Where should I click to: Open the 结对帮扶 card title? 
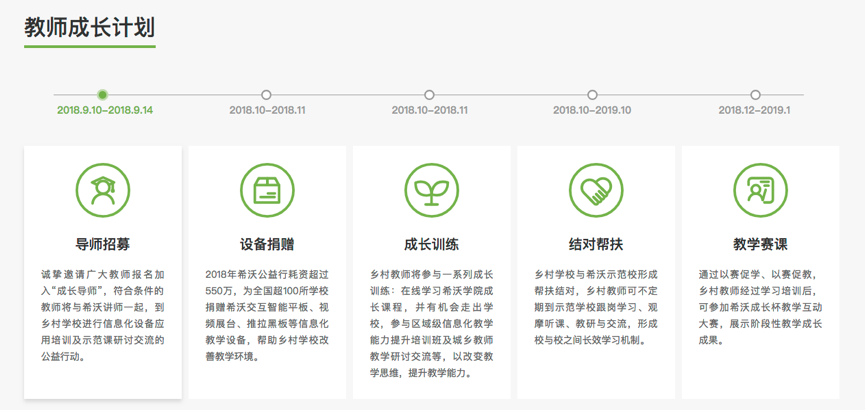pyautogui.click(x=596, y=243)
